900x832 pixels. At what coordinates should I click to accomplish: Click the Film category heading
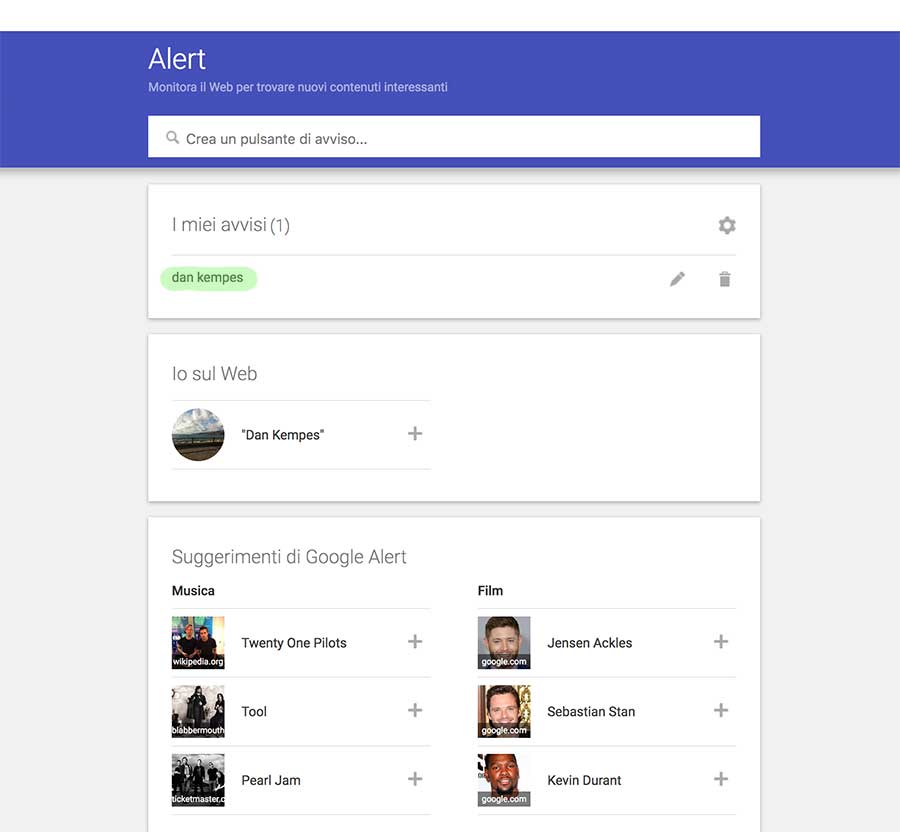(490, 591)
